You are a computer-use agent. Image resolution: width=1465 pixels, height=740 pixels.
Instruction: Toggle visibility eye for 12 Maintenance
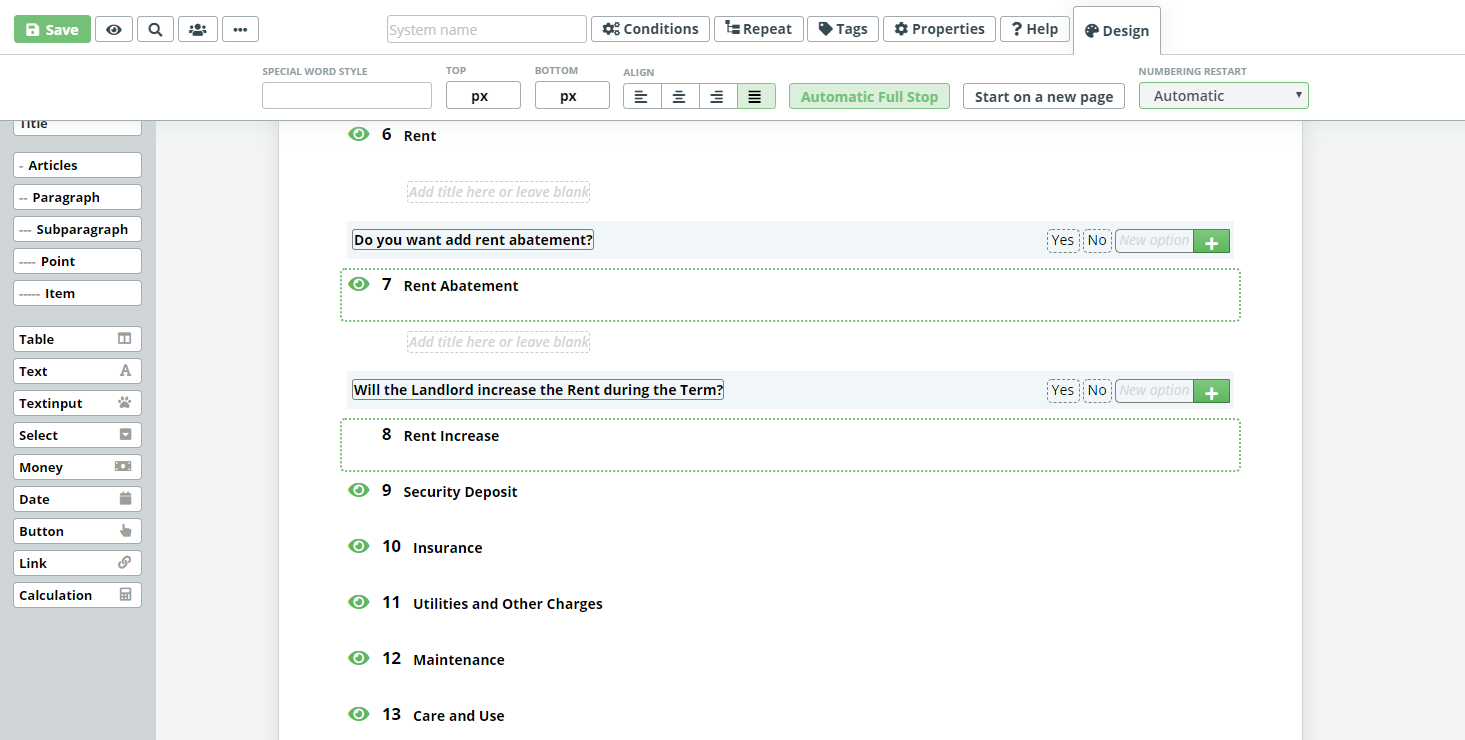click(359, 658)
